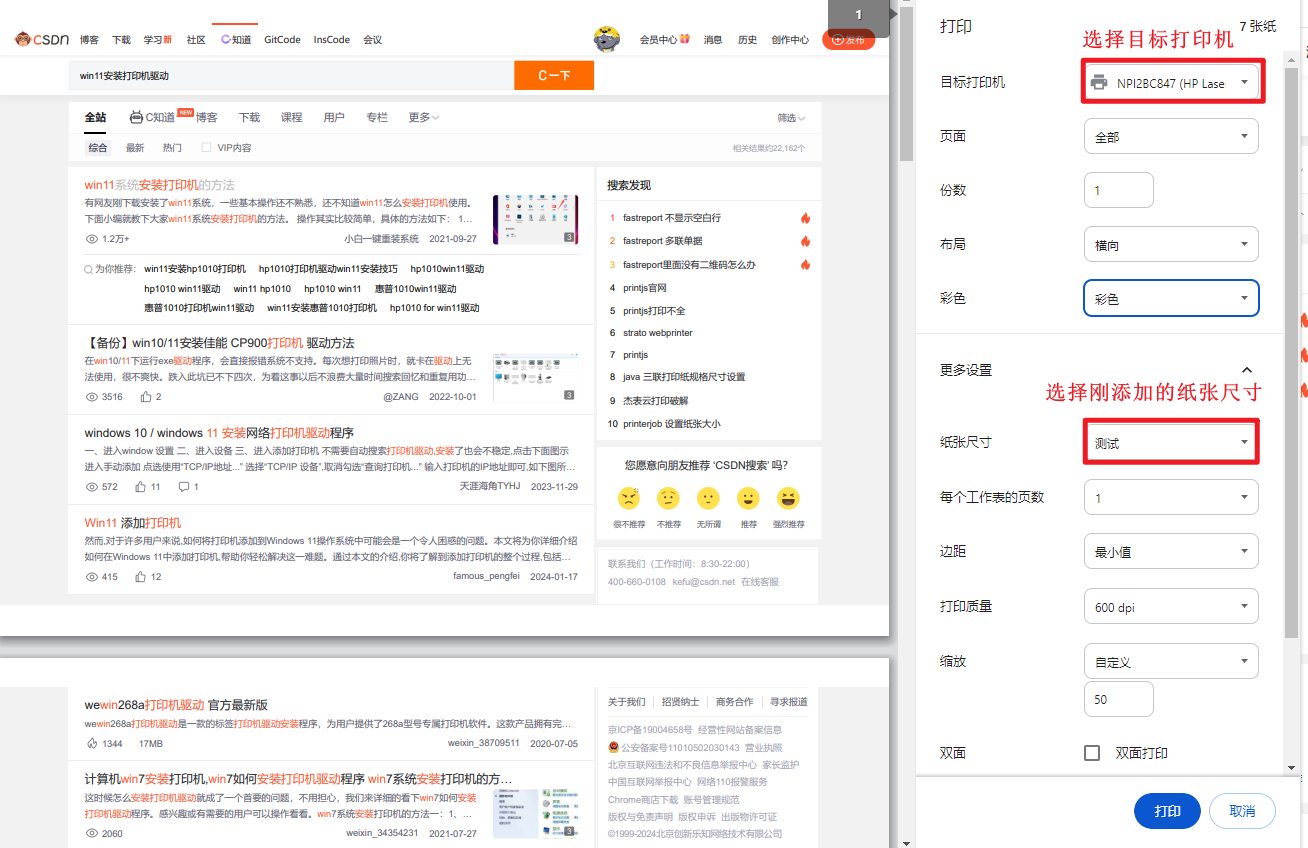Image resolution: width=1308 pixels, height=848 pixels.
Task: Click the download icon beside 1344
Action: click(x=92, y=744)
